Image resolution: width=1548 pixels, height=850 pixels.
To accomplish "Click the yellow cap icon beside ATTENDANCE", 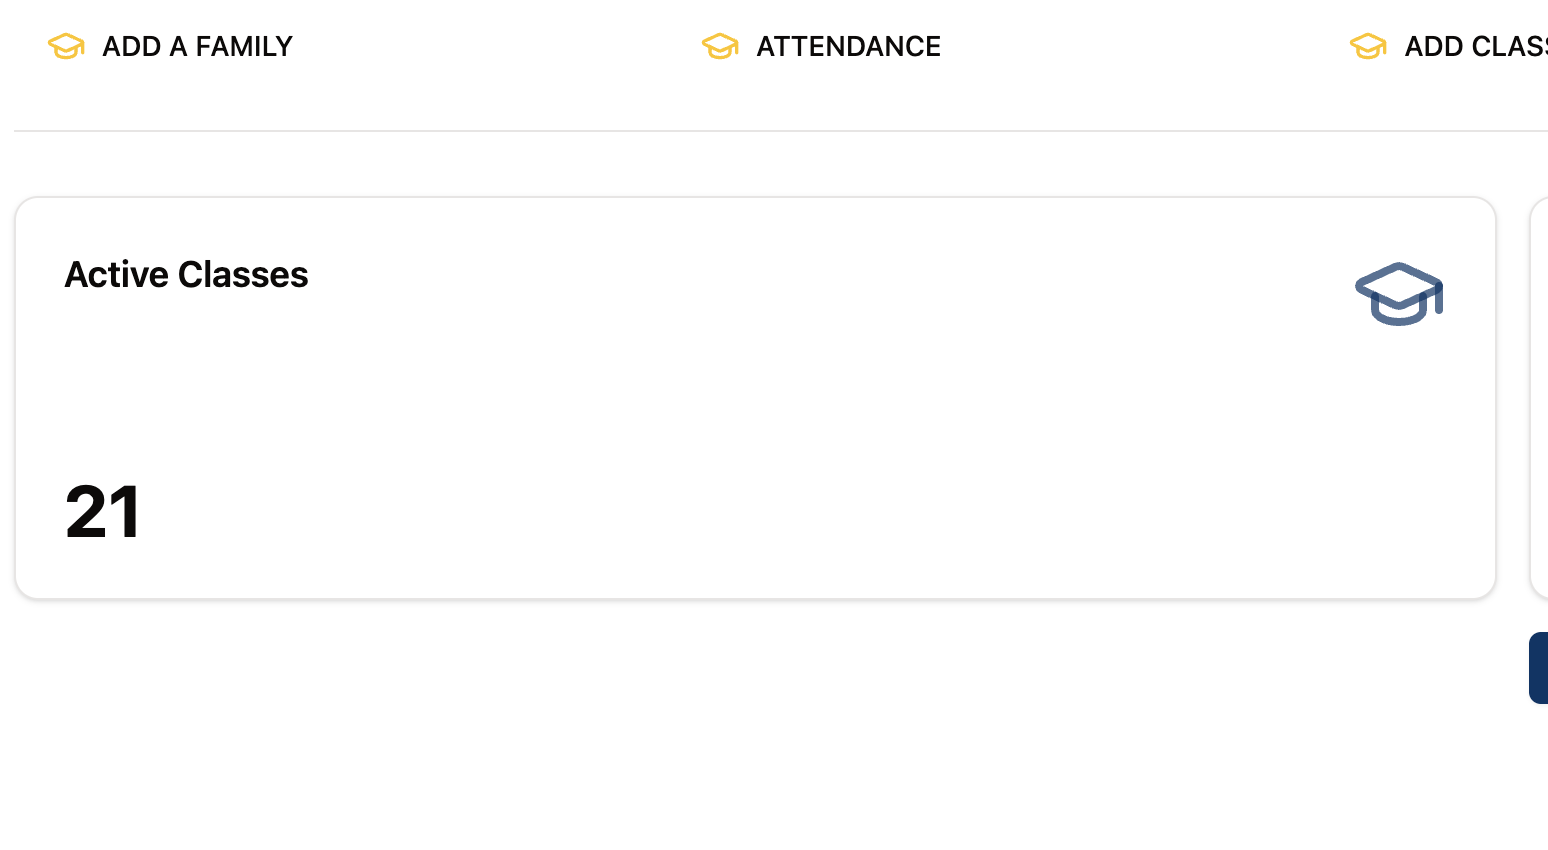I will tap(720, 46).
